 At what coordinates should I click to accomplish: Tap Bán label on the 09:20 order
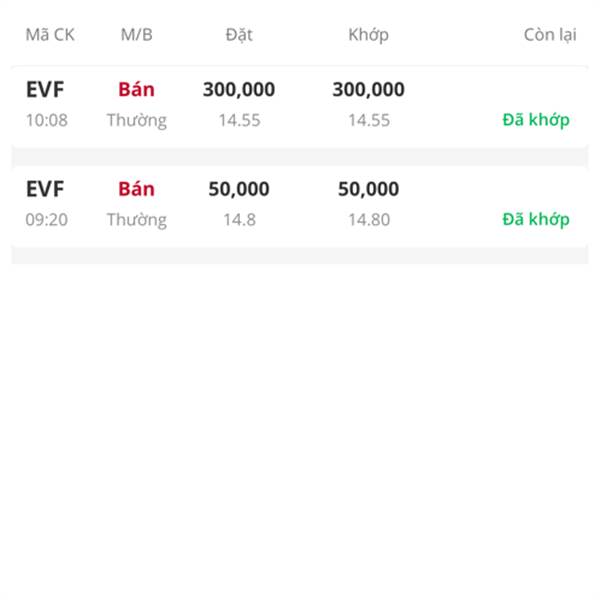137,189
